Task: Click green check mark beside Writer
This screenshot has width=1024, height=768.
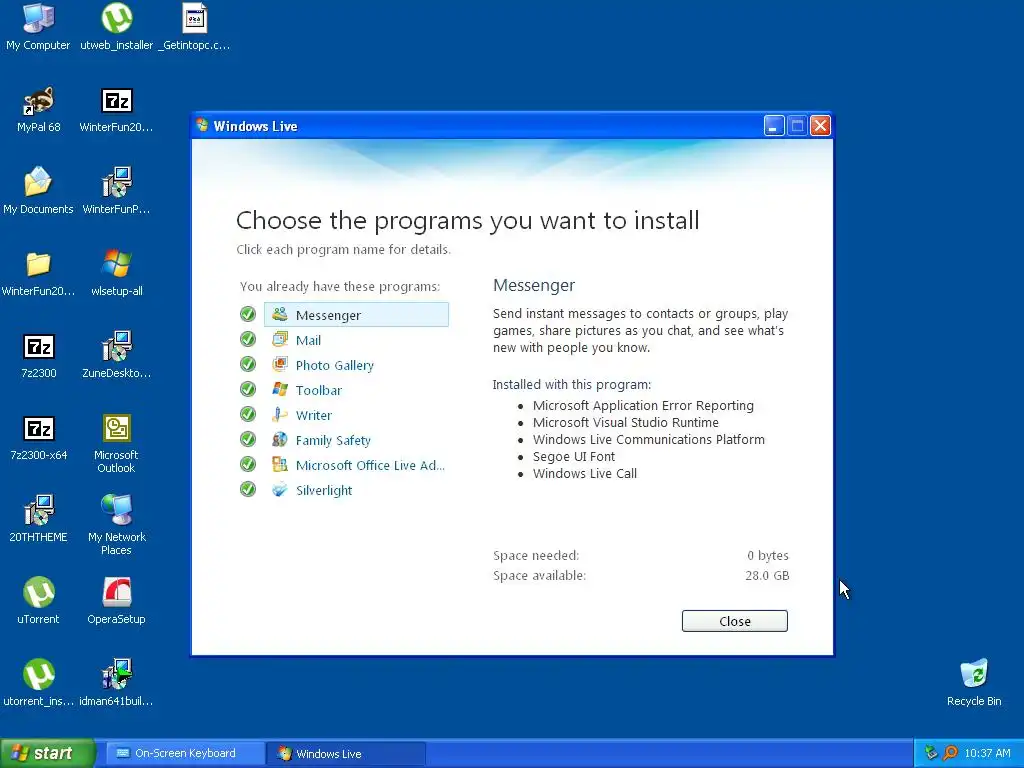Action: [248, 414]
